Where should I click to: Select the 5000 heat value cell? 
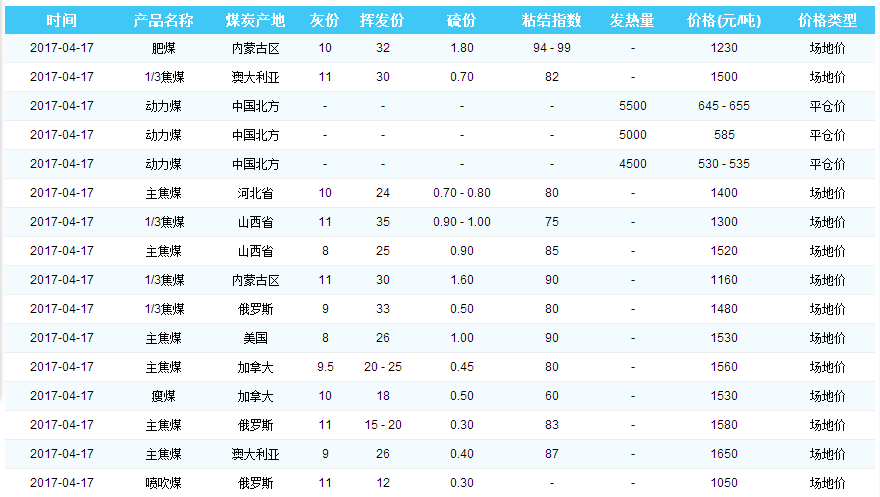pyautogui.click(x=632, y=135)
